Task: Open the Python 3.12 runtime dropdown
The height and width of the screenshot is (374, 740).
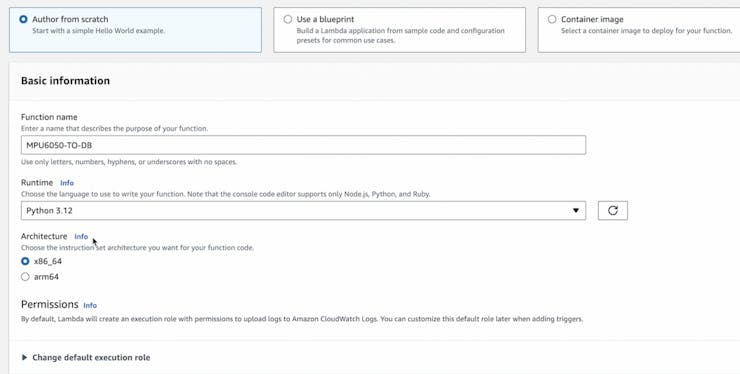Action: tap(303, 211)
